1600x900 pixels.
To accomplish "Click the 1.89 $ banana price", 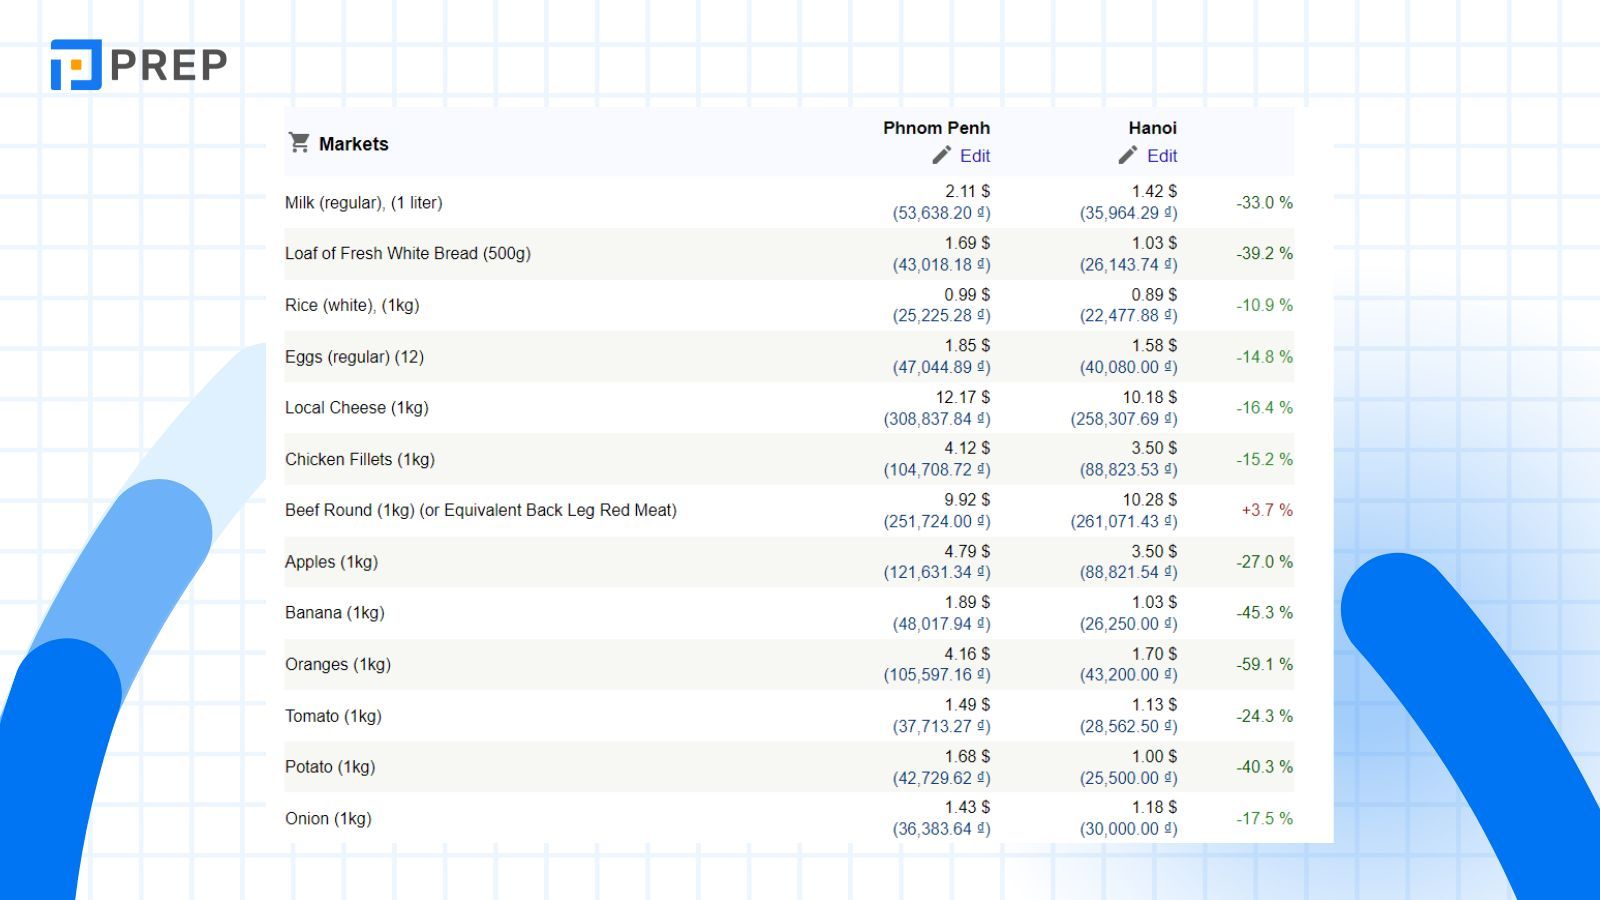I will pos(967,603).
